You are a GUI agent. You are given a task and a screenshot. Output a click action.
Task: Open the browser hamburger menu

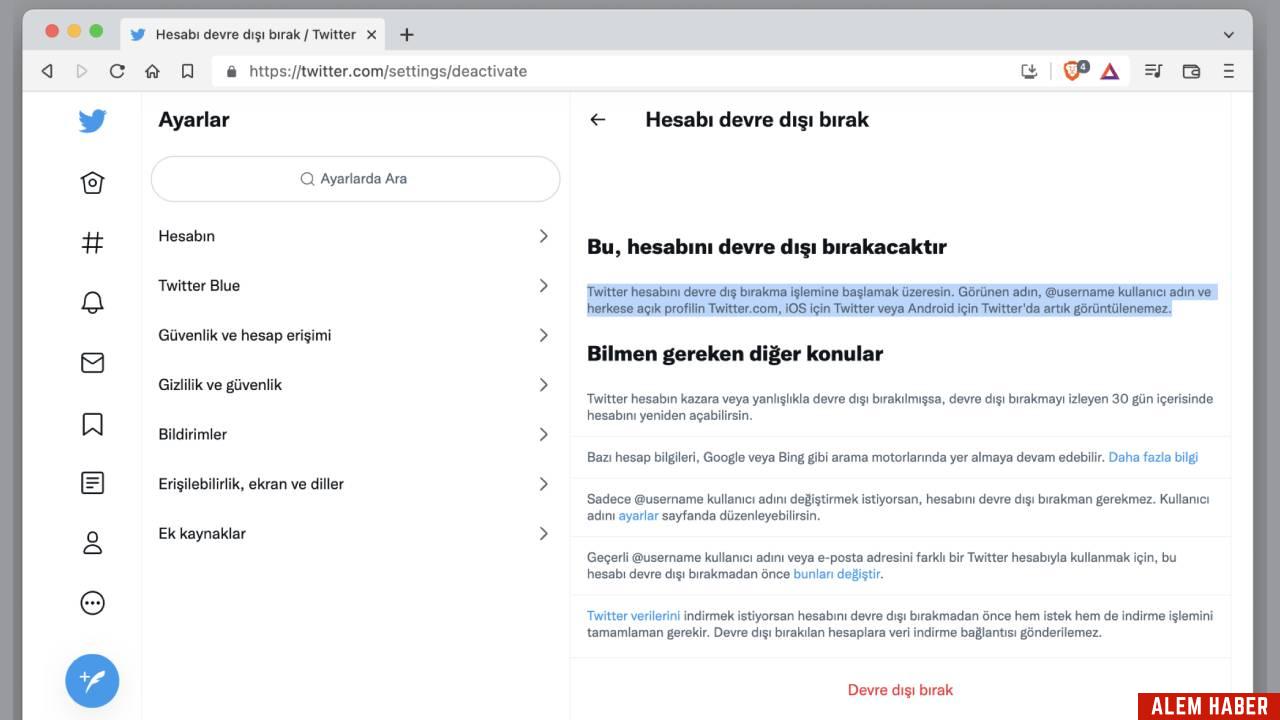(1229, 71)
